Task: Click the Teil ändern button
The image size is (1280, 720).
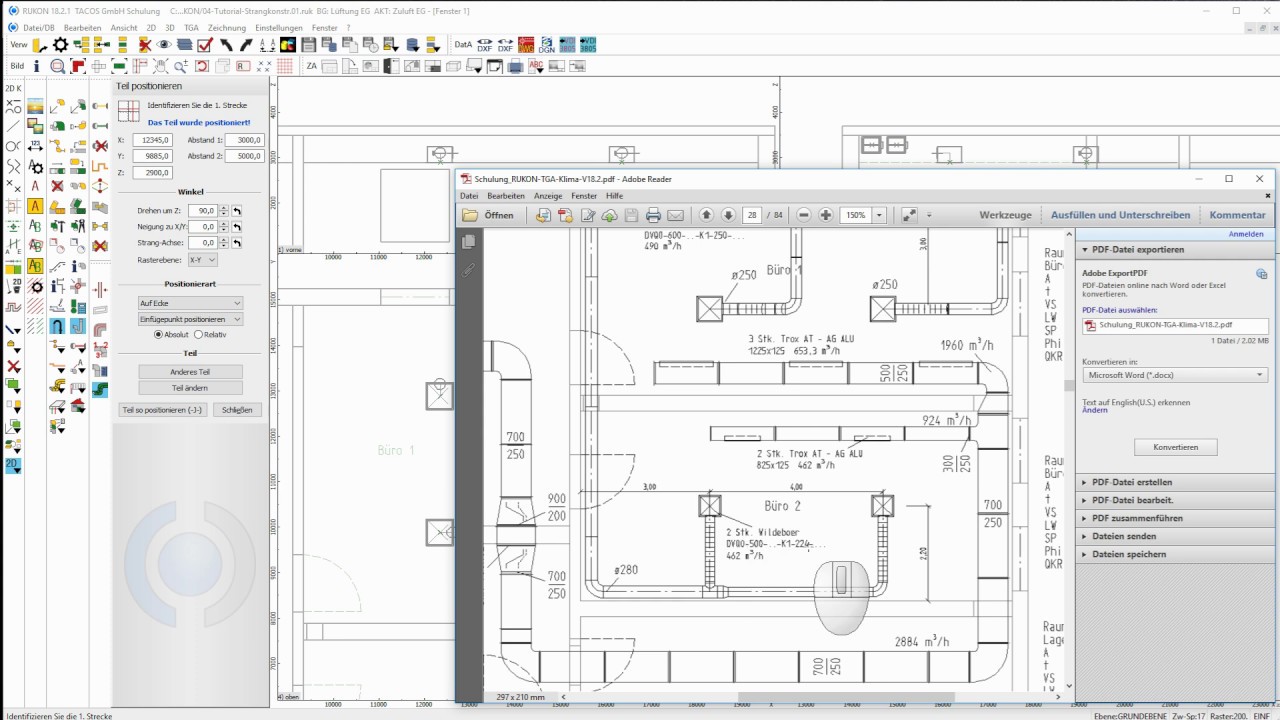Action: click(x=190, y=388)
